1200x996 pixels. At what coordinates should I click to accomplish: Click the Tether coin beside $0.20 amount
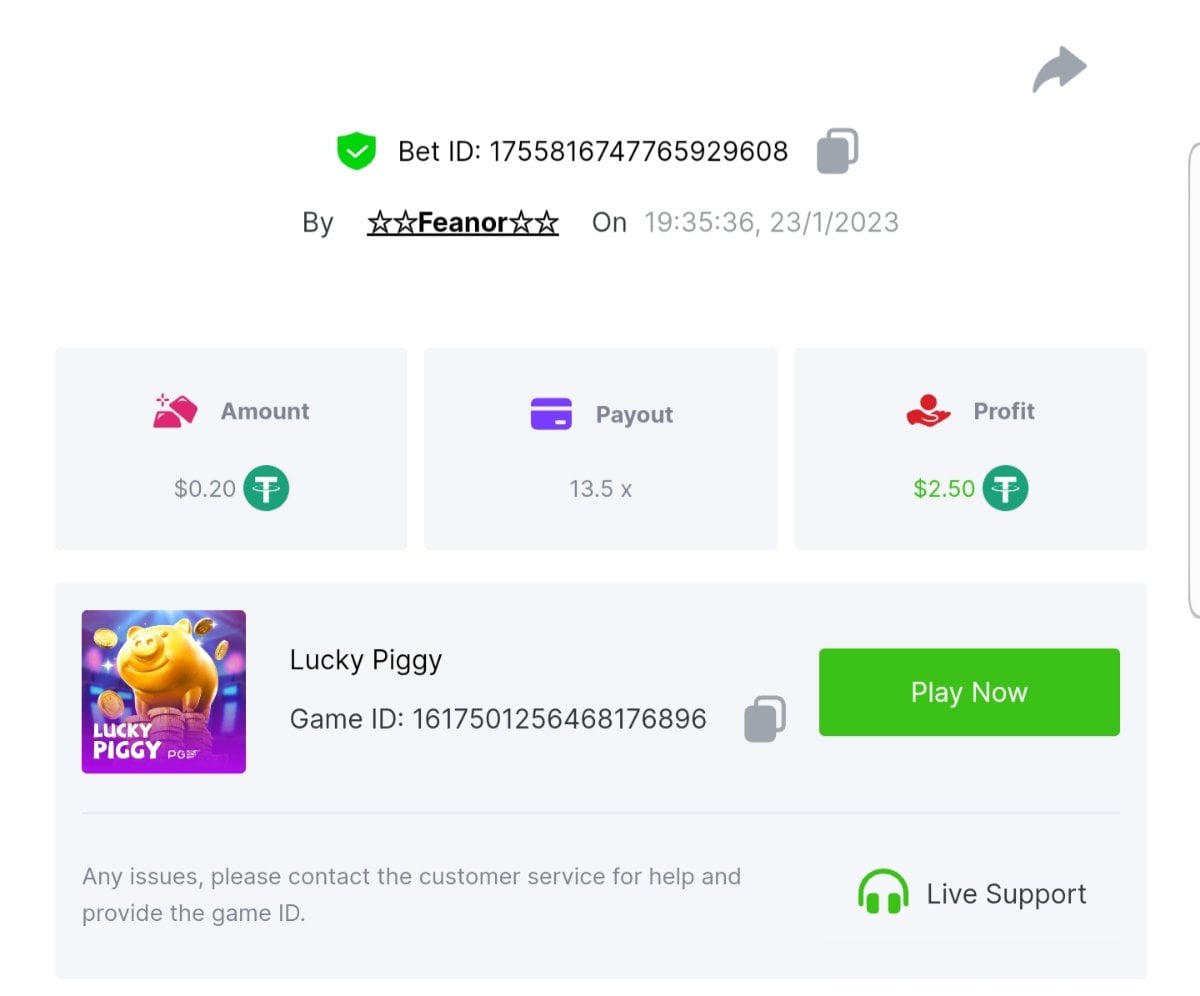click(267, 489)
